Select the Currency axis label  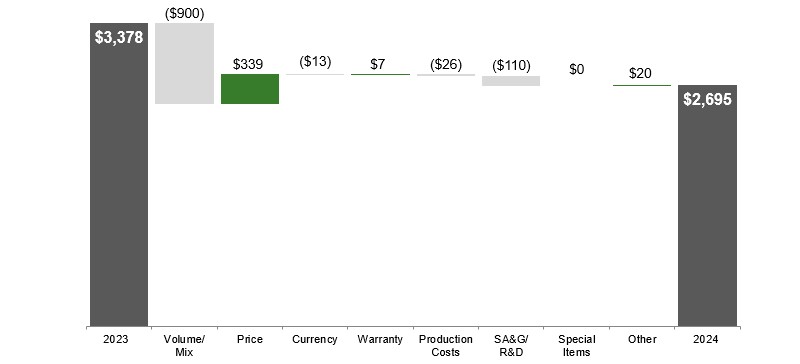(315, 340)
